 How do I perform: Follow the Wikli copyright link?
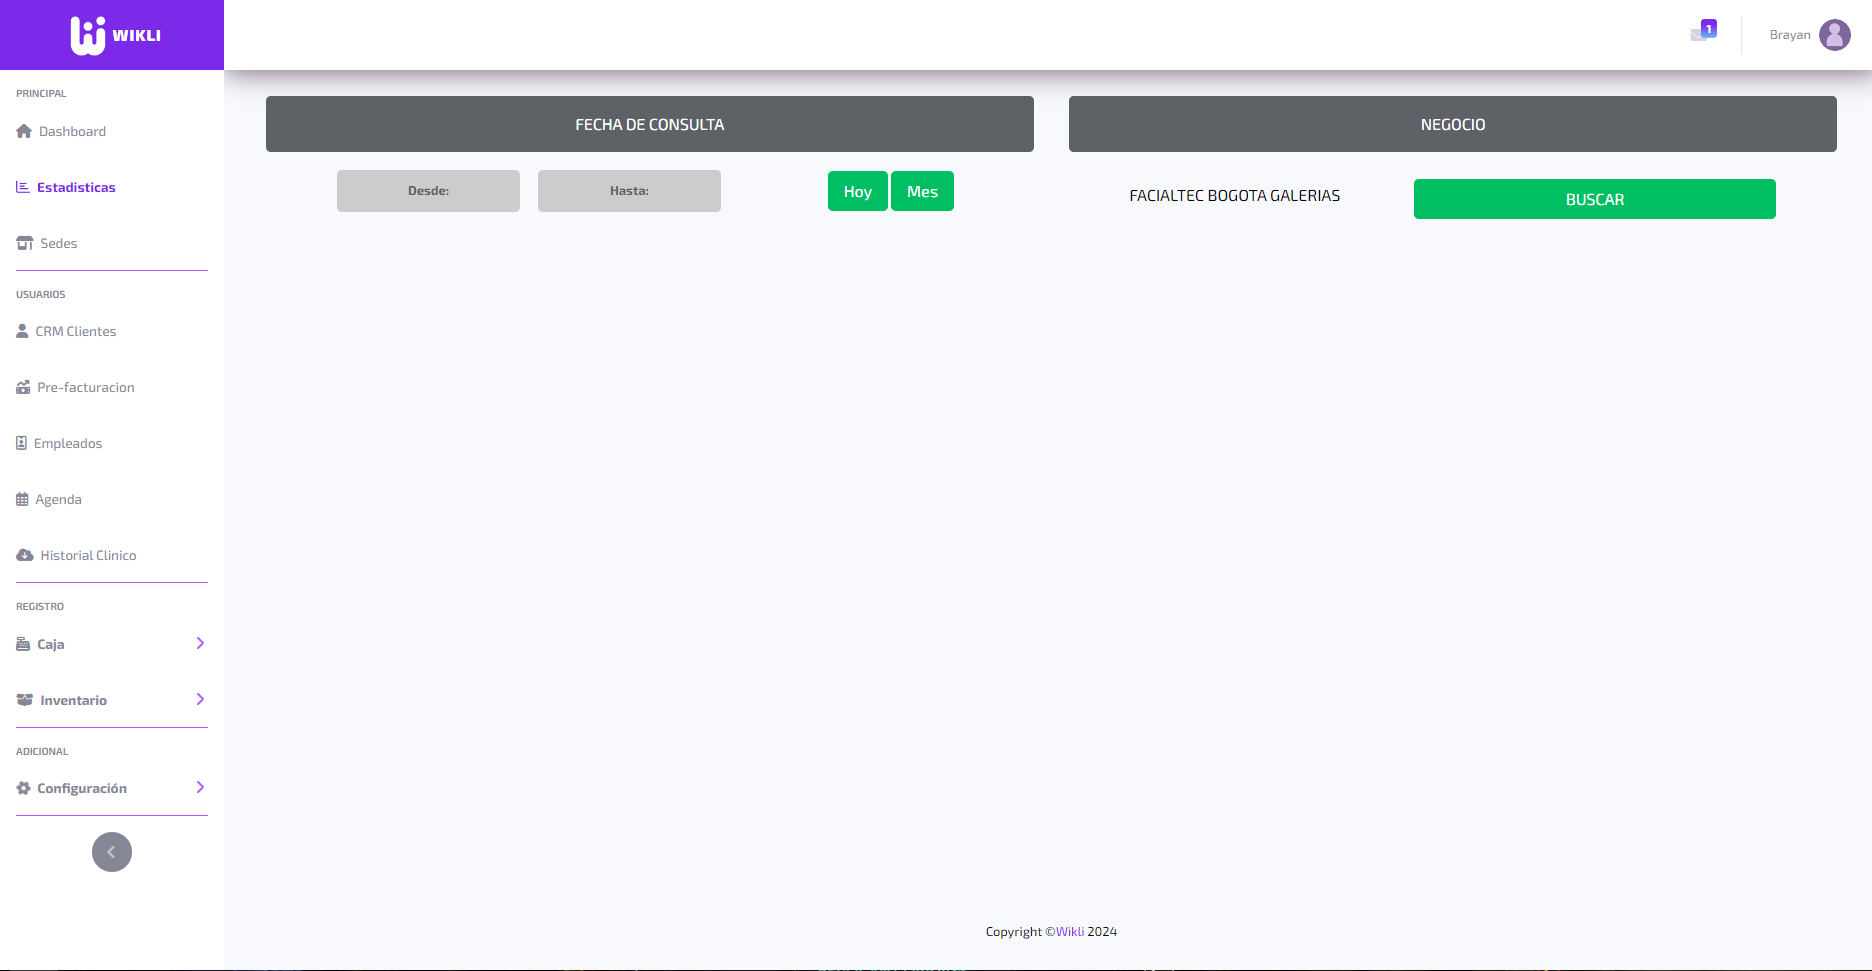pos(1070,931)
